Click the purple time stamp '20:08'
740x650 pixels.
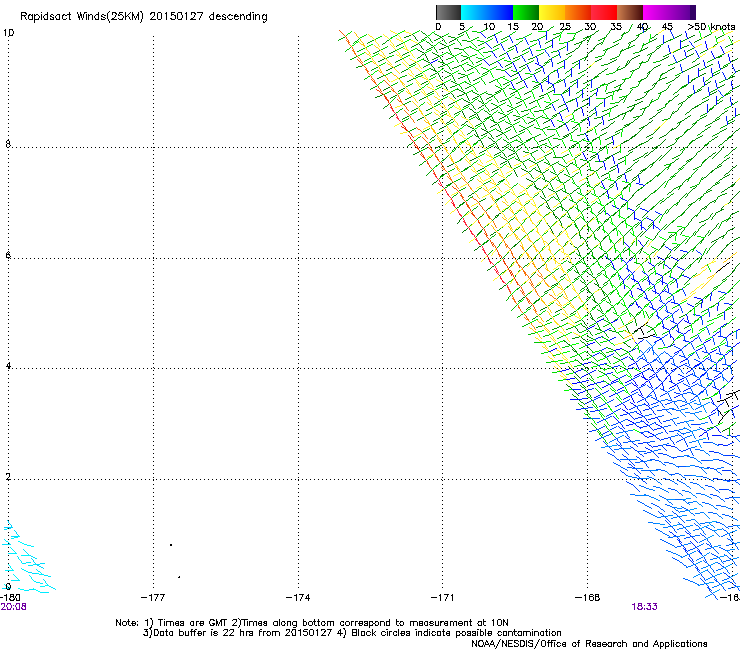13,607
